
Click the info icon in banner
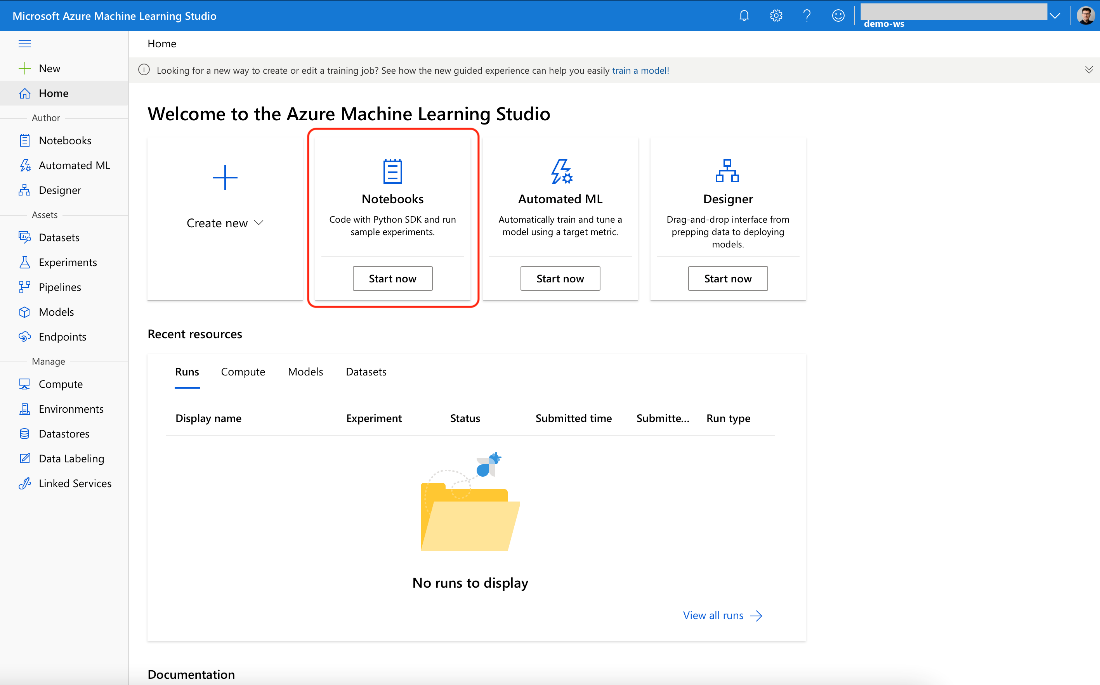145,70
